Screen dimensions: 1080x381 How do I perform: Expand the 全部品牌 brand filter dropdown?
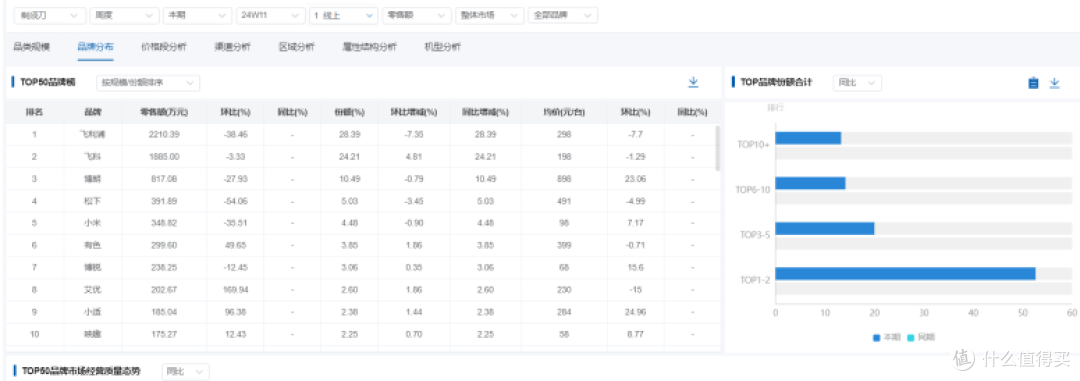562,15
